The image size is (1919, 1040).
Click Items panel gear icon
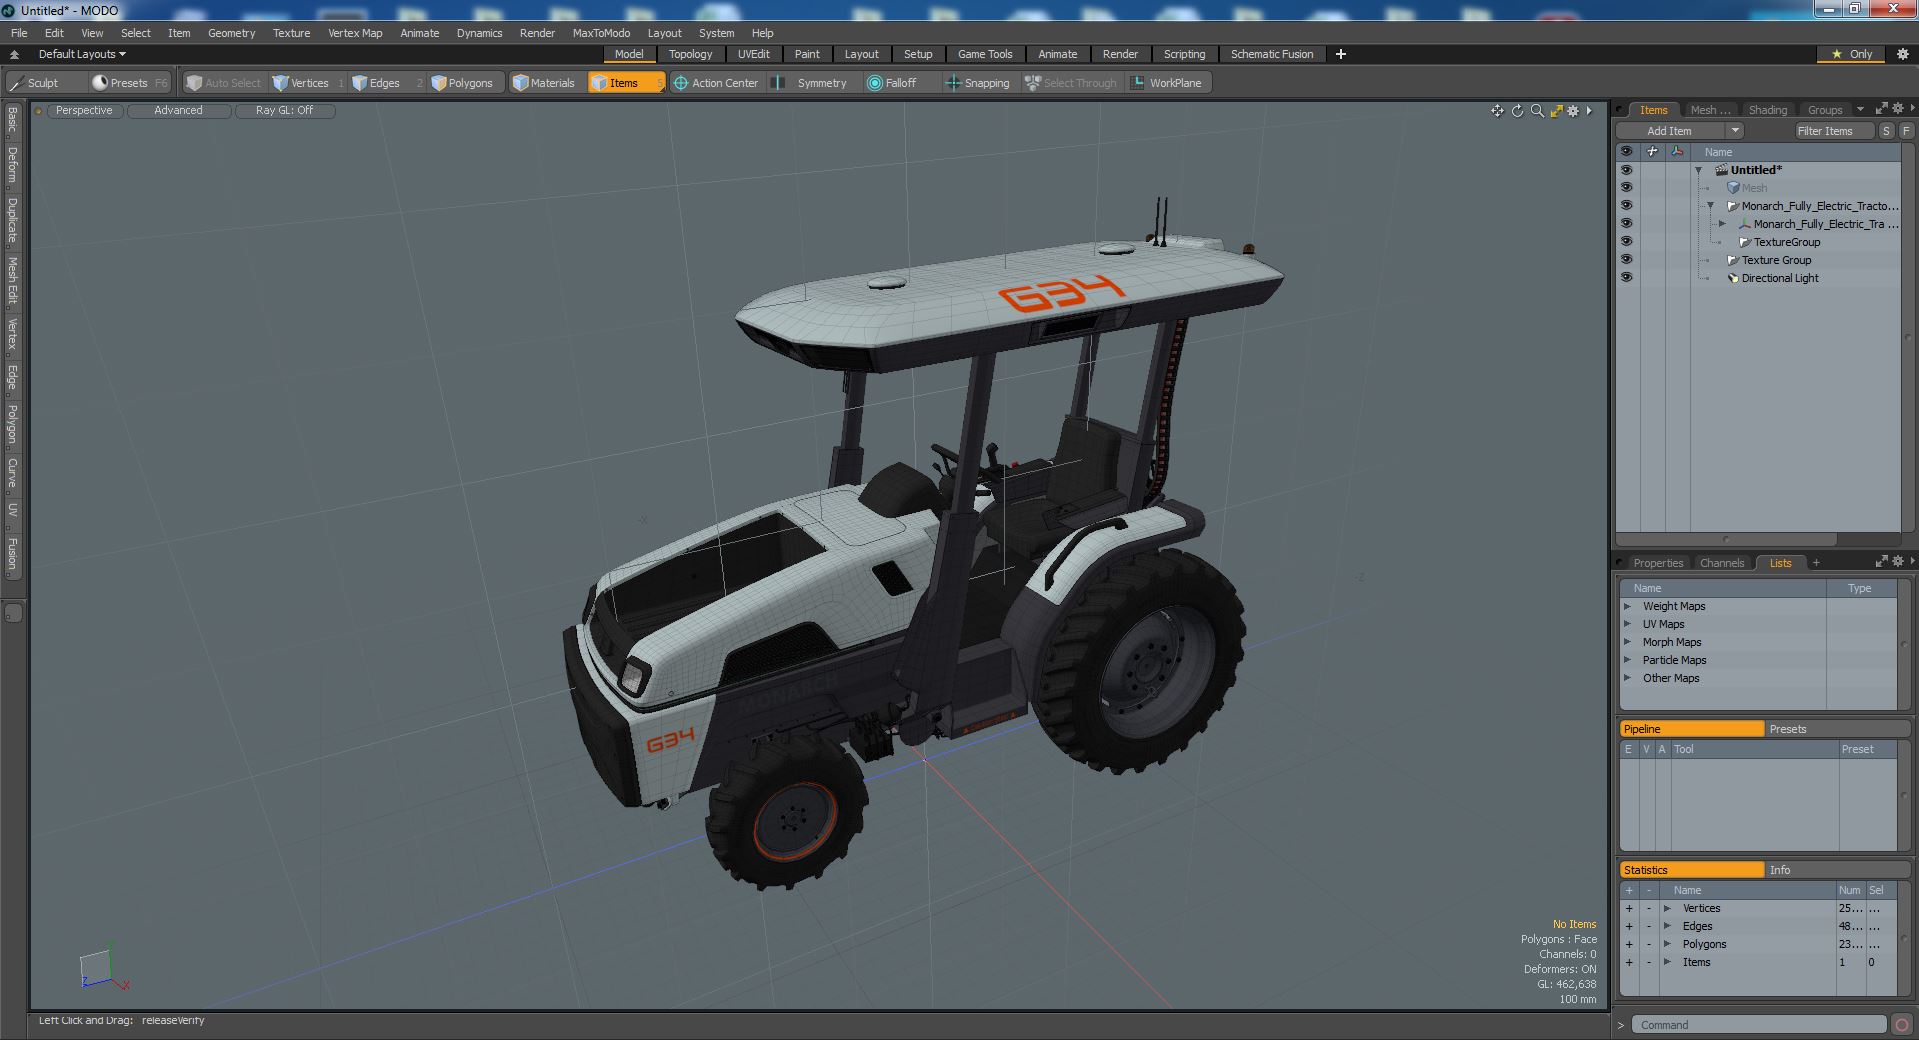(x=1897, y=109)
